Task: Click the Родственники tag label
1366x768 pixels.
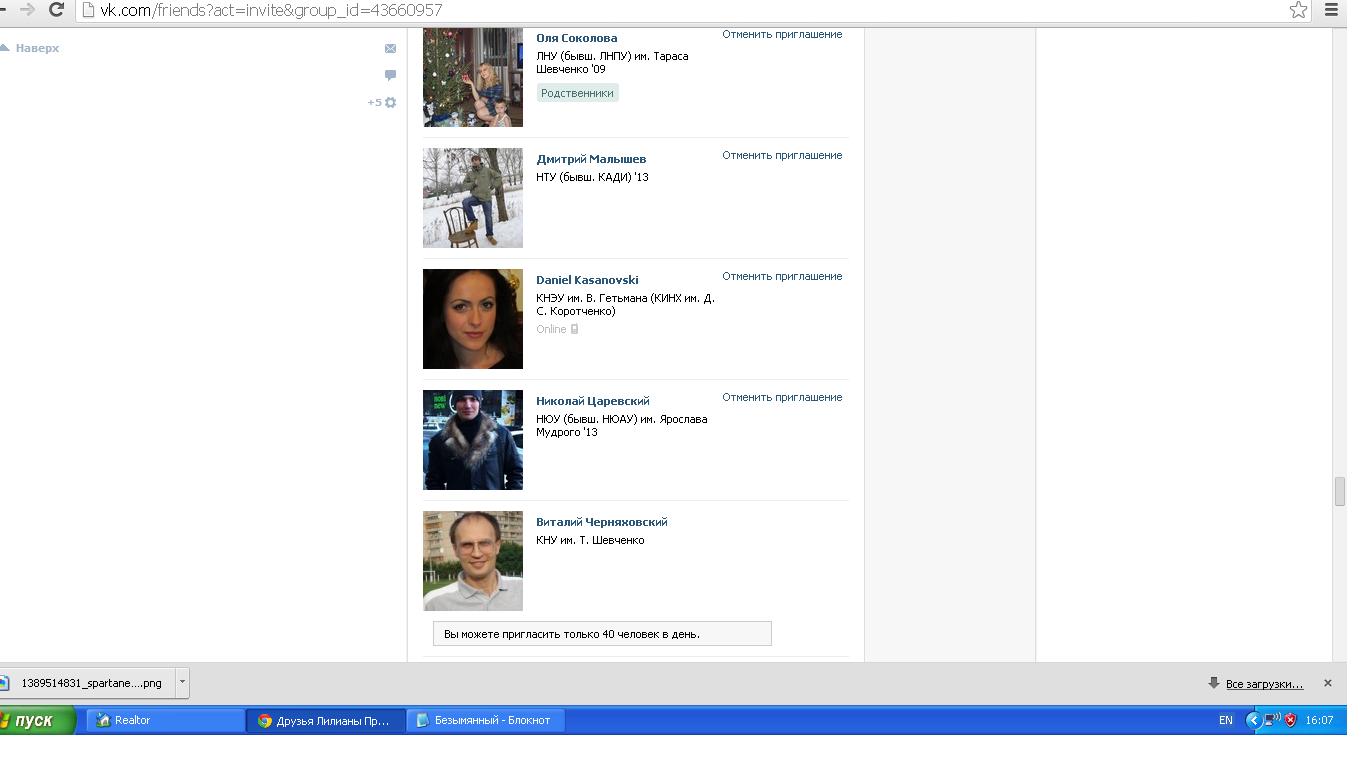Action: click(577, 93)
